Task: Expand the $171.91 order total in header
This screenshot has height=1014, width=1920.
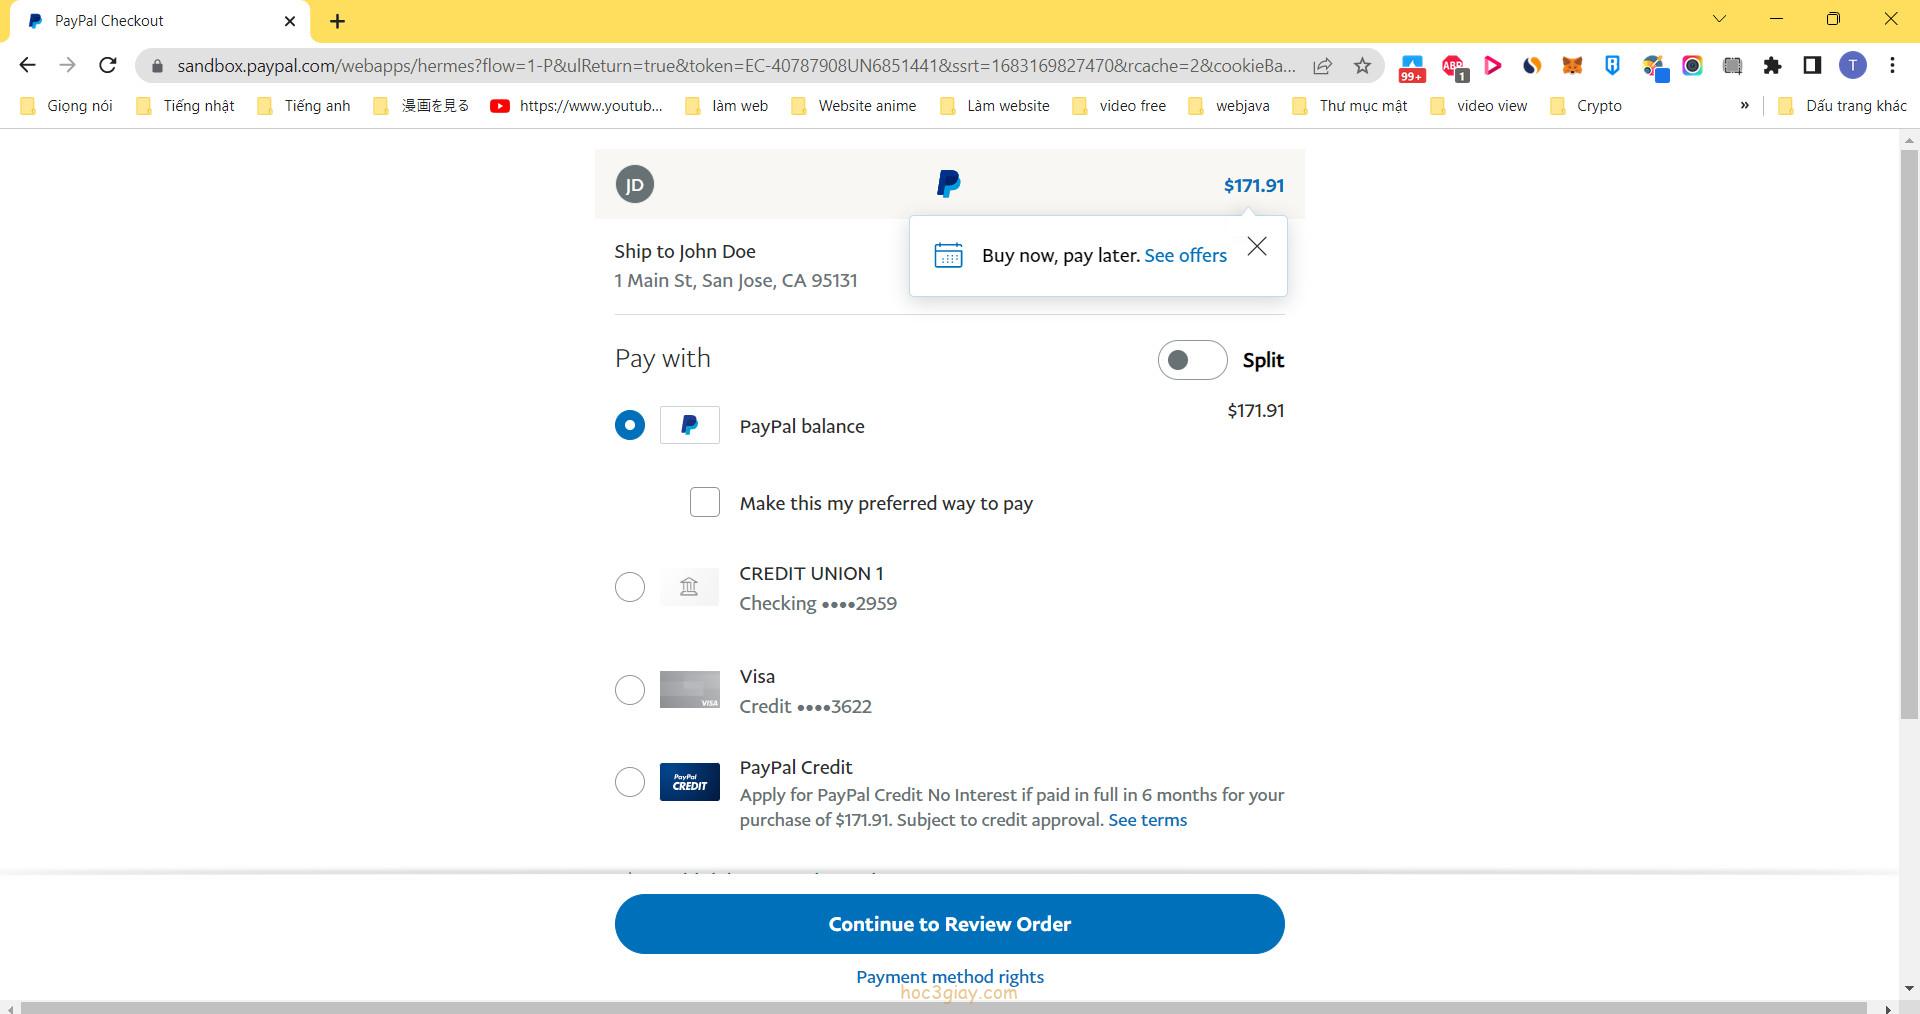Action: (x=1253, y=185)
